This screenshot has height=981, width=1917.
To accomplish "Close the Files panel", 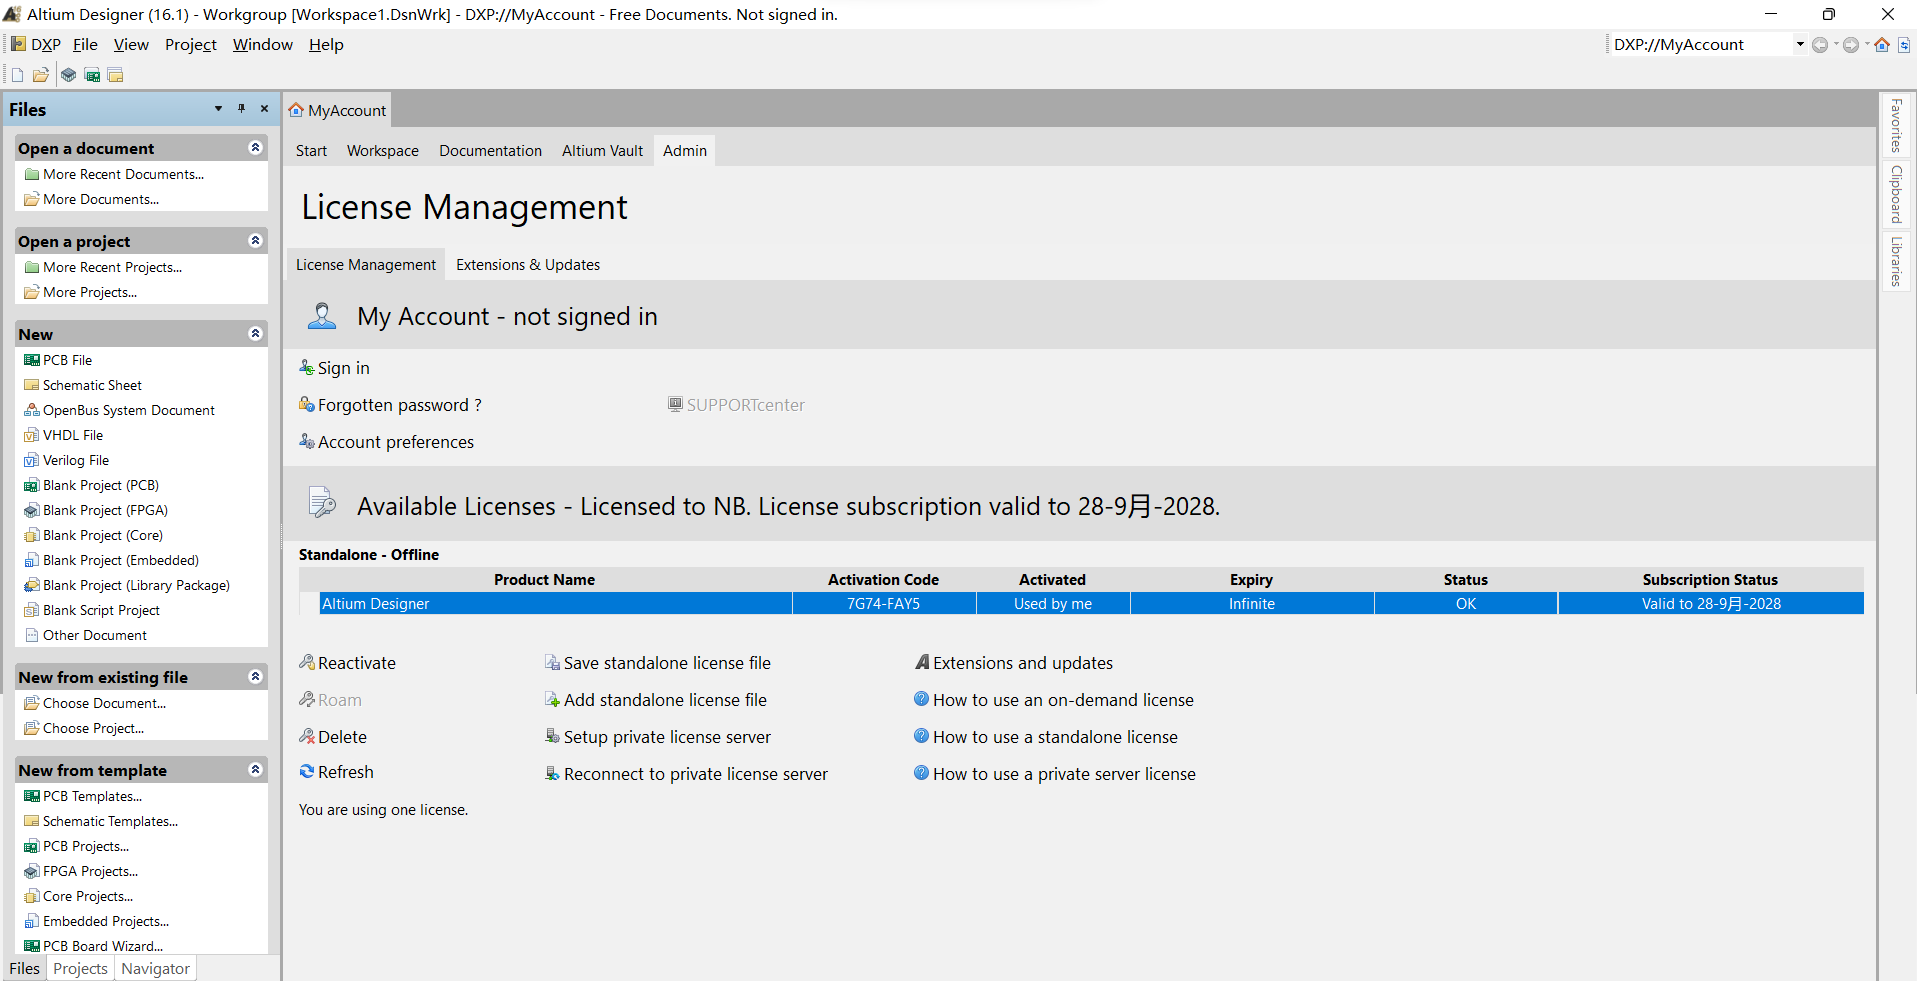I will pos(264,108).
